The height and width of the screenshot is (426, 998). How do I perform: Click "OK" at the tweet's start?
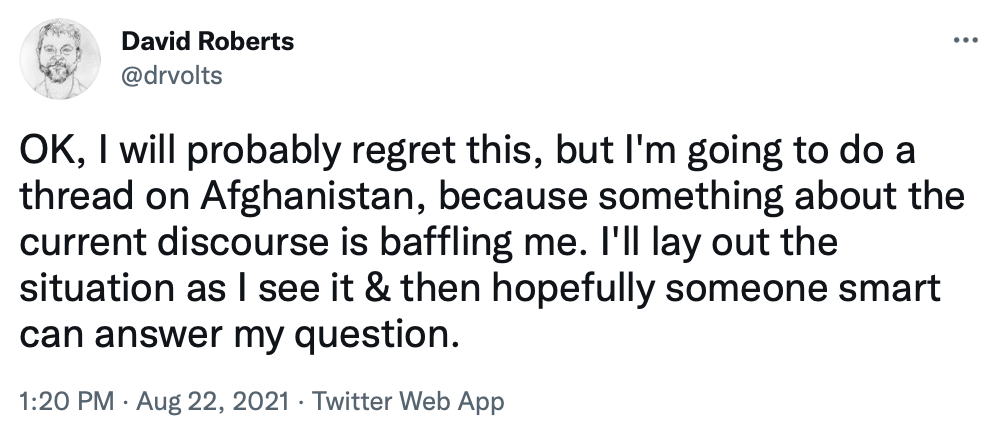click(x=46, y=155)
